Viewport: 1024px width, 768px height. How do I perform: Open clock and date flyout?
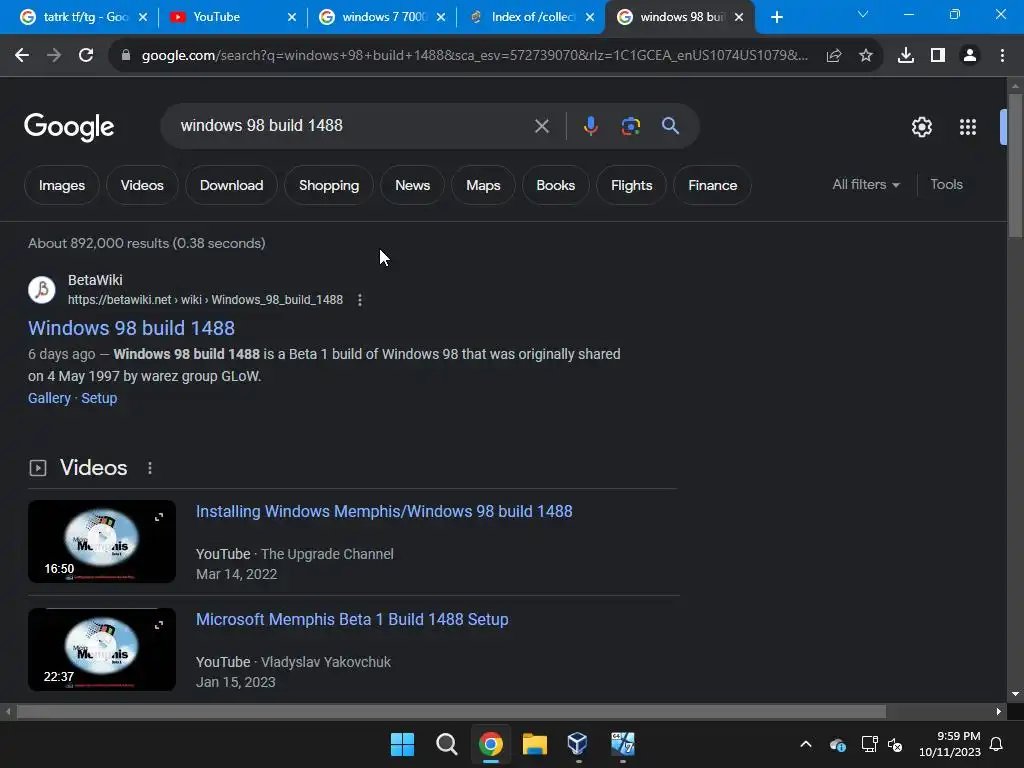pyautogui.click(x=950, y=744)
